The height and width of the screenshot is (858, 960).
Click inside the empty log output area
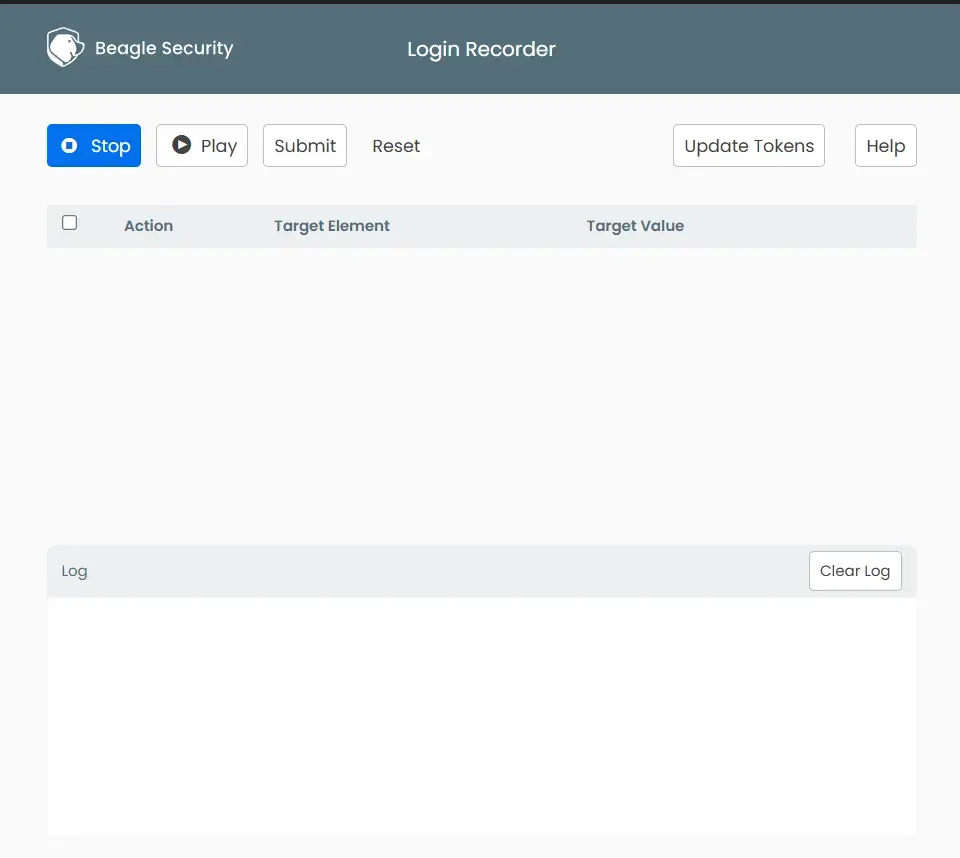482,717
